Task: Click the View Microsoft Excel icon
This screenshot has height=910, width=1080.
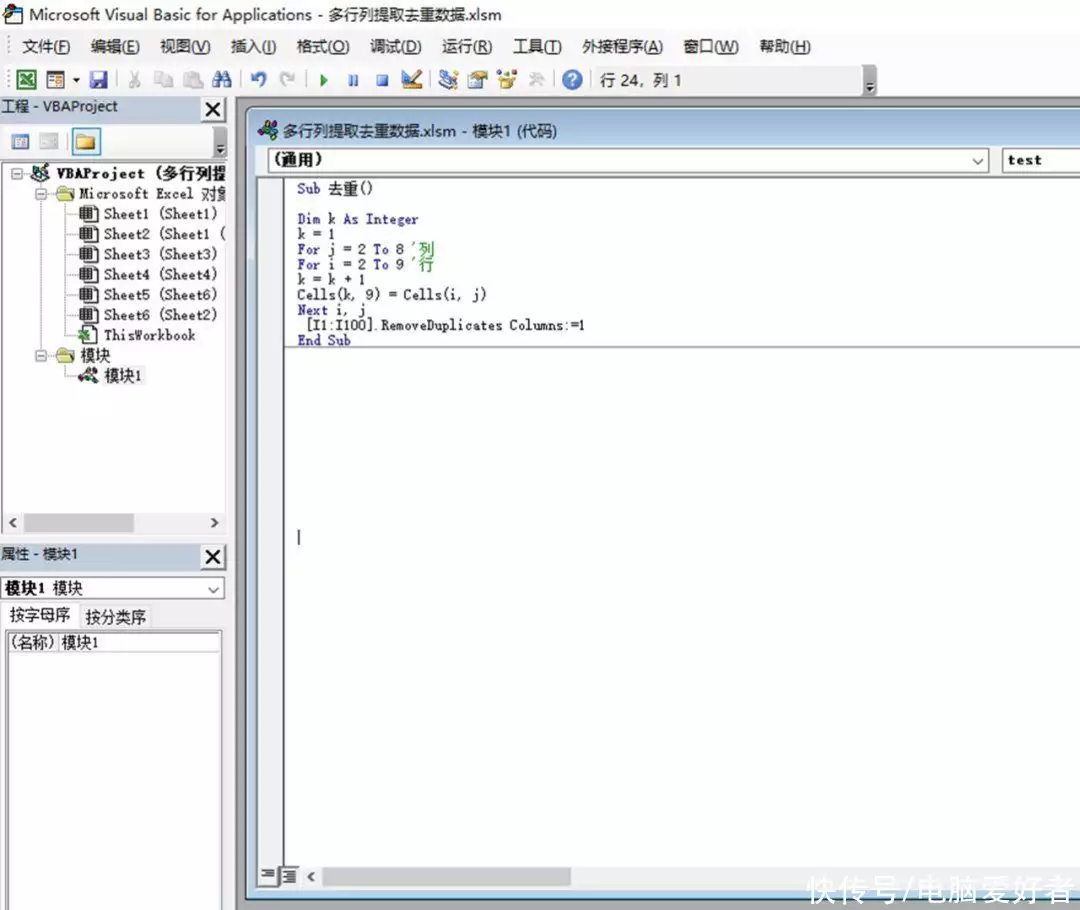Action: click(x=26, y=80)
